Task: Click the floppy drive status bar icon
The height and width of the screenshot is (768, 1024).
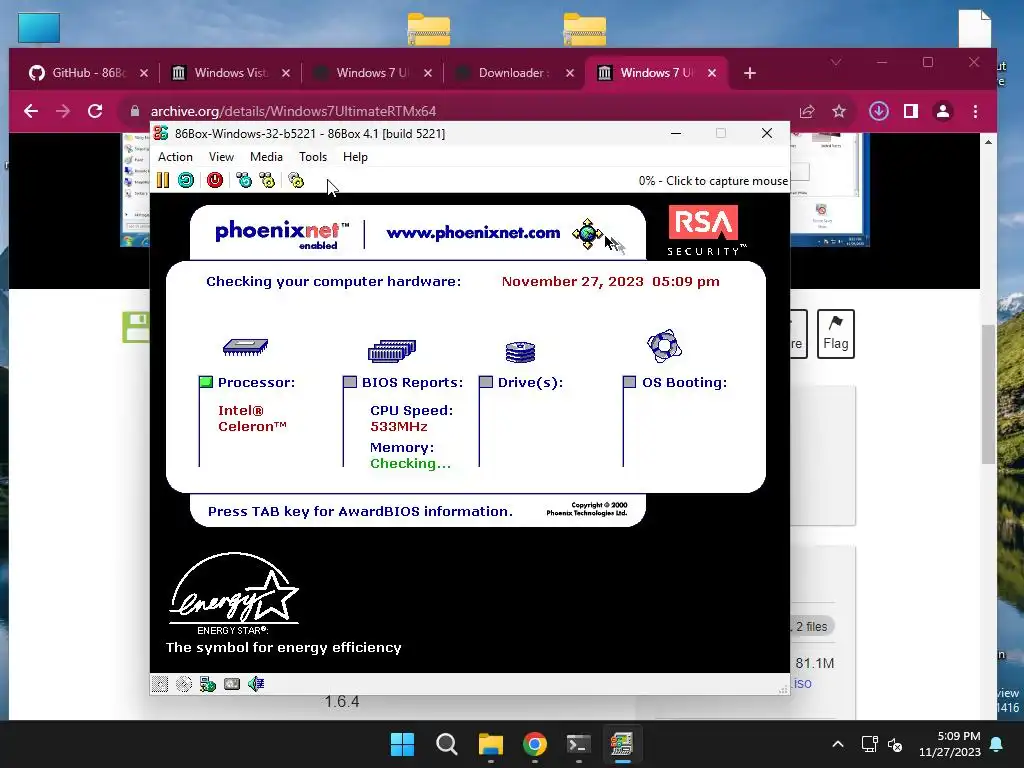Action: [x=160, y=684]
